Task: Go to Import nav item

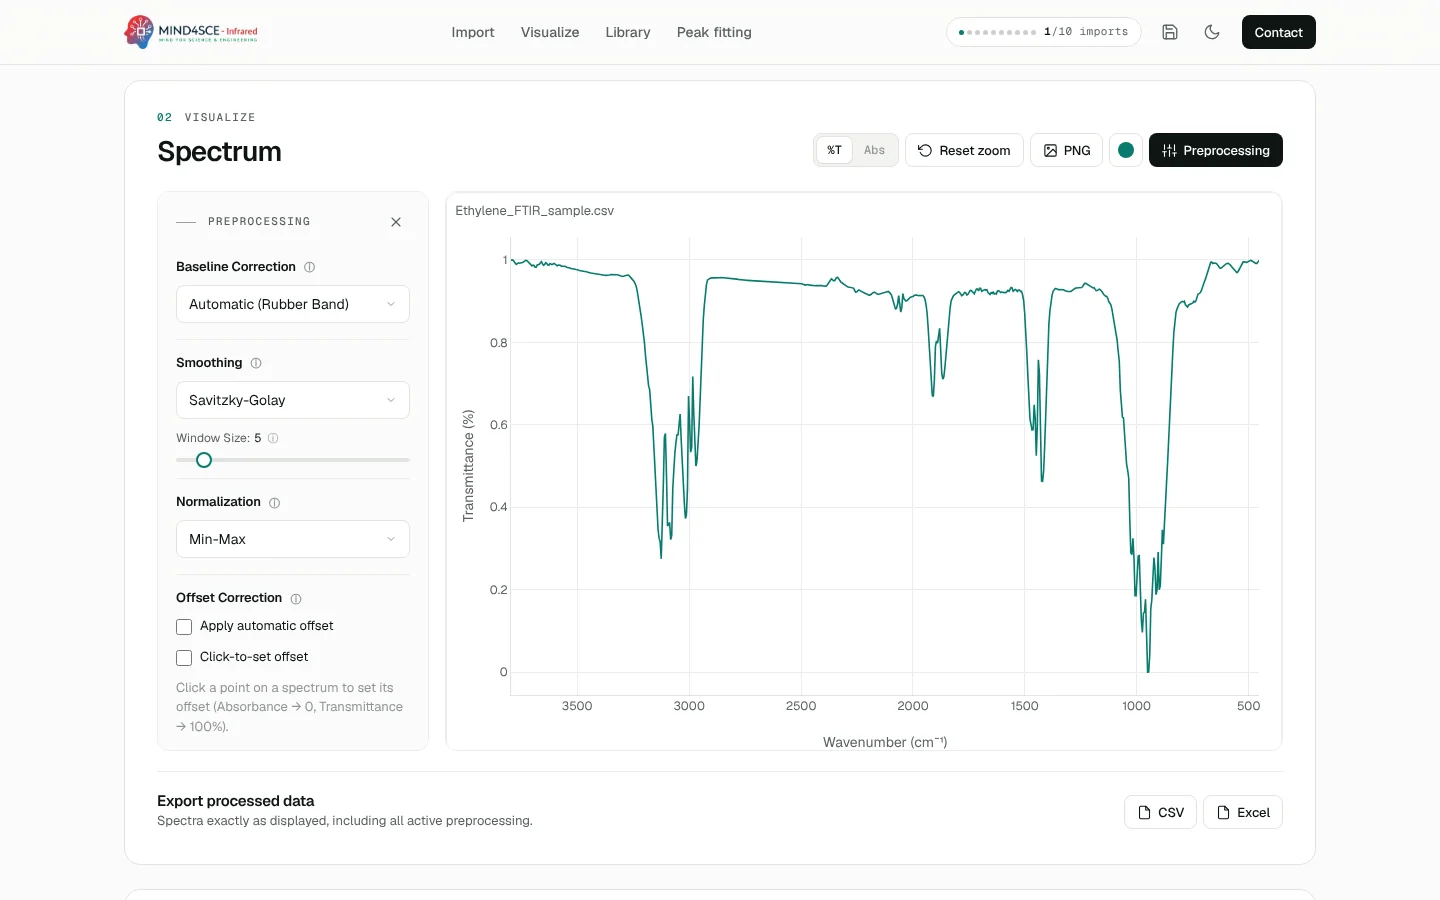Action: pos(473,32)
